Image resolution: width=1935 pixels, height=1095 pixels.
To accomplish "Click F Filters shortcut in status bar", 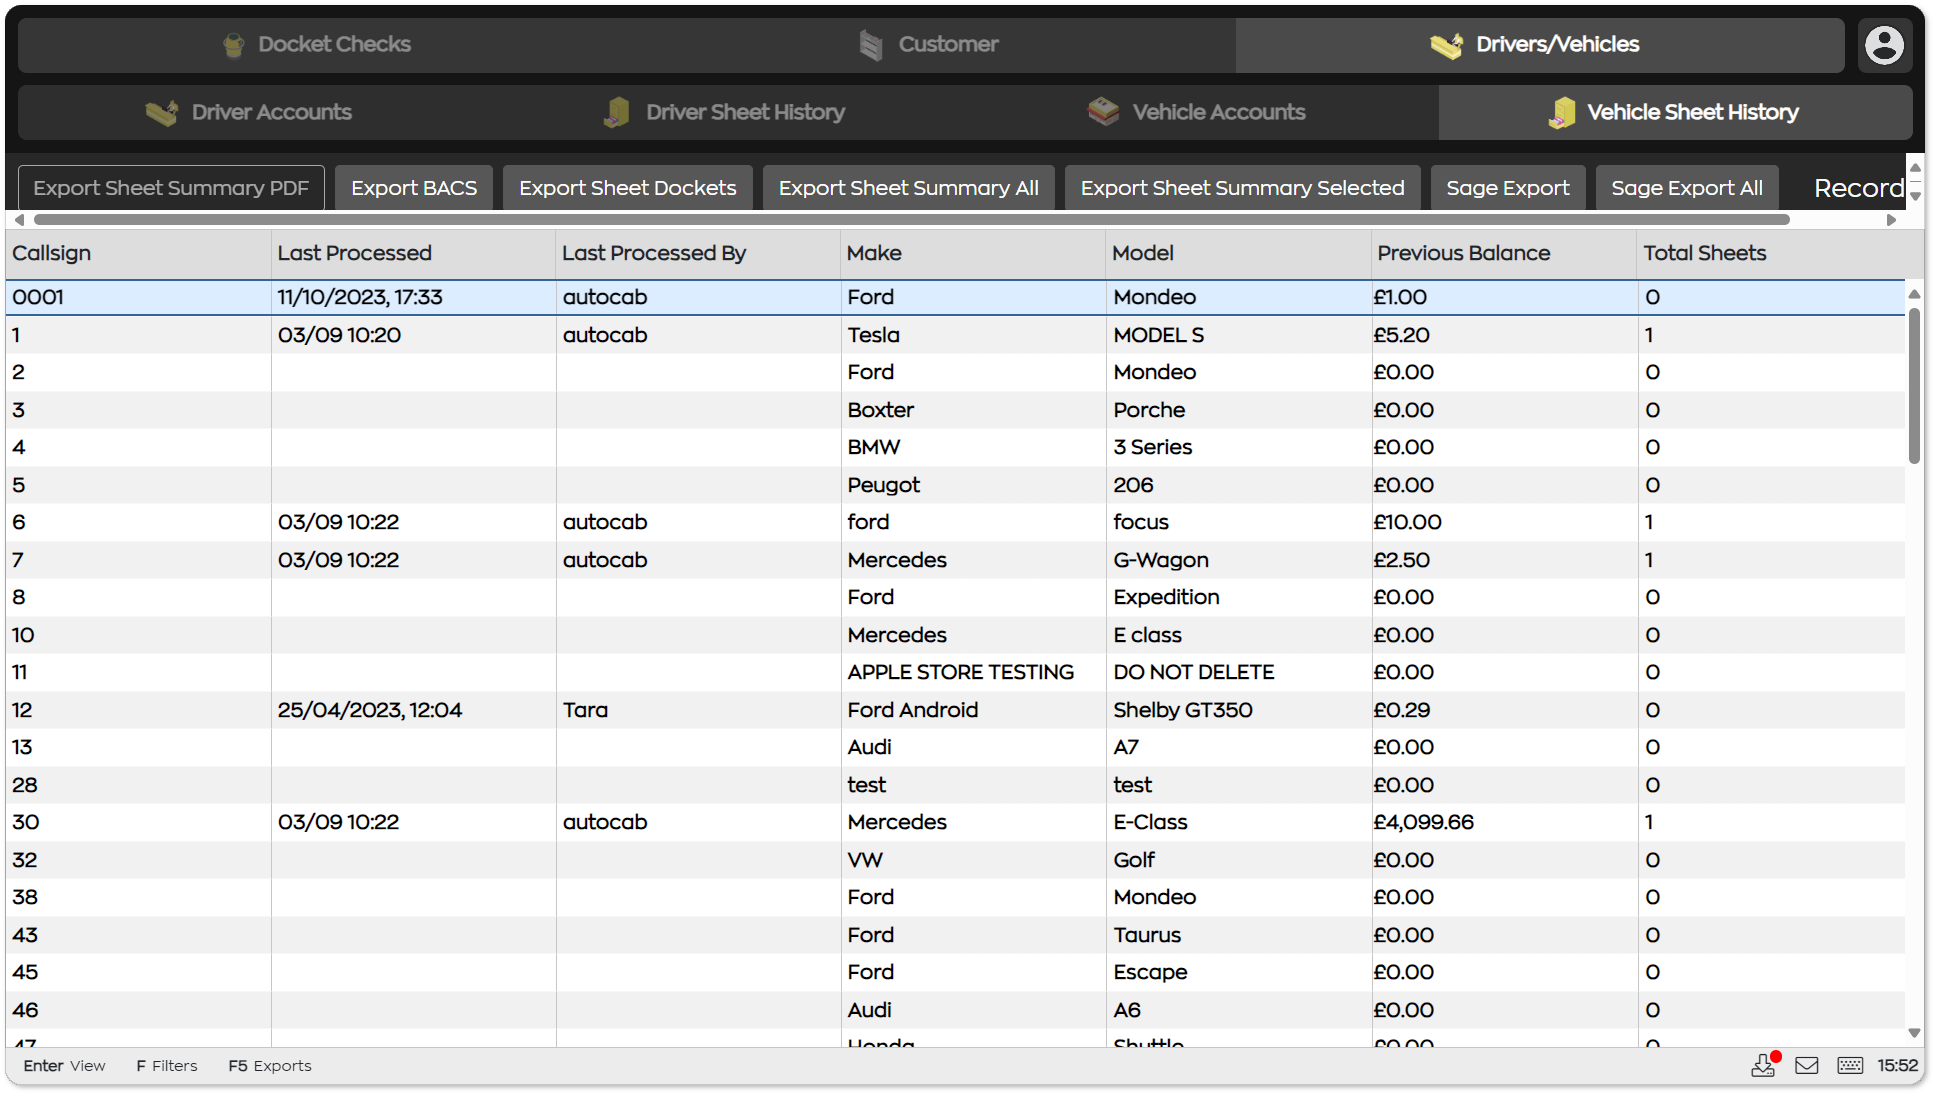I will pos(167,1066).
